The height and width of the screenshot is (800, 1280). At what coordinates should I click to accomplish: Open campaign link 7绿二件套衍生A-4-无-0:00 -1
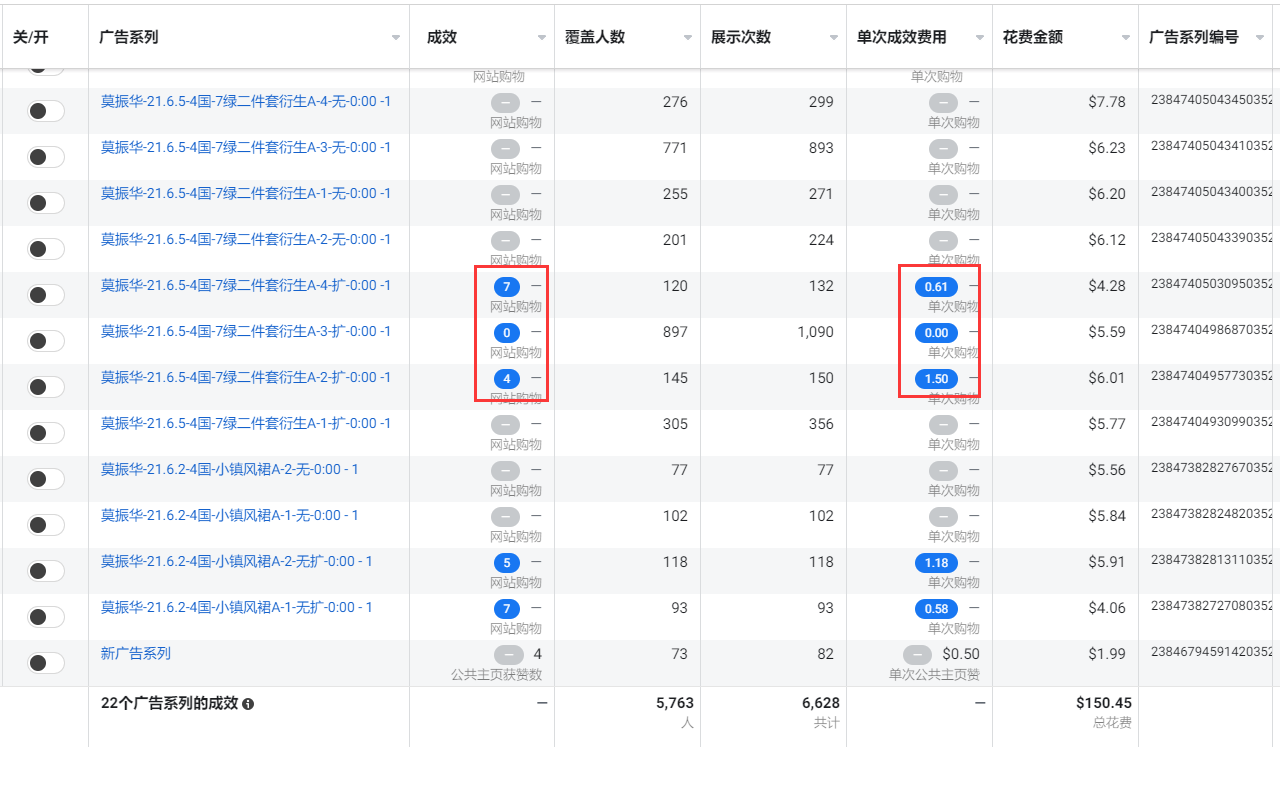point(246,101)
